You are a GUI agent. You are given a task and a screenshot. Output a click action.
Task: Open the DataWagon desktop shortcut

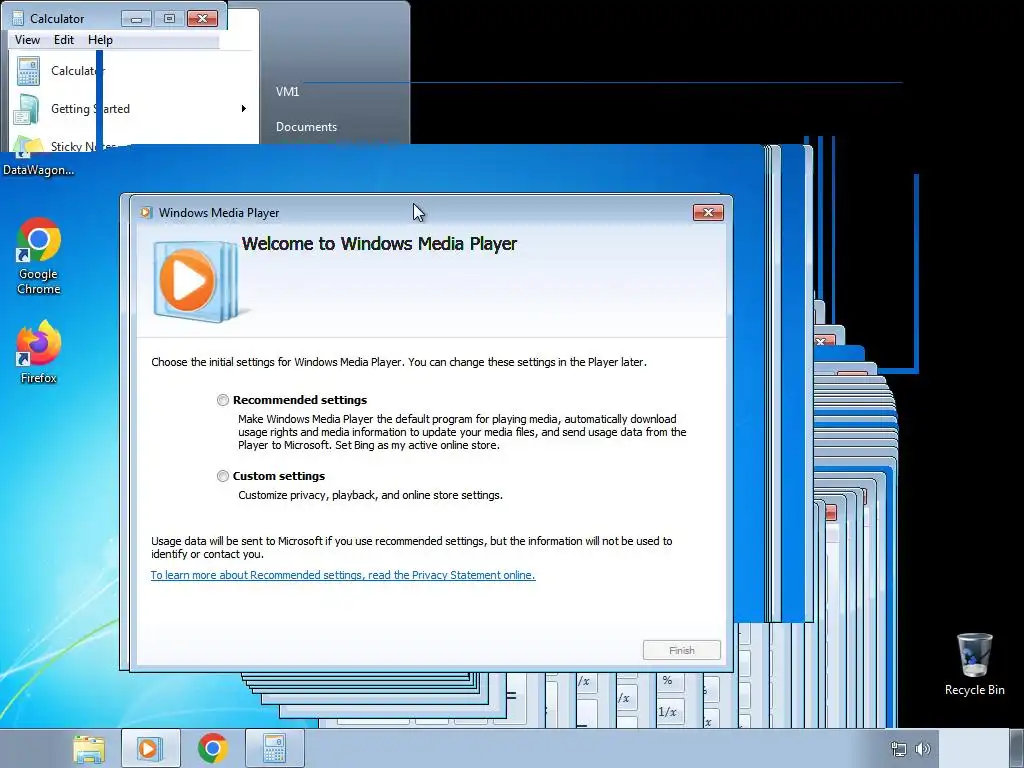click(38, 159)
